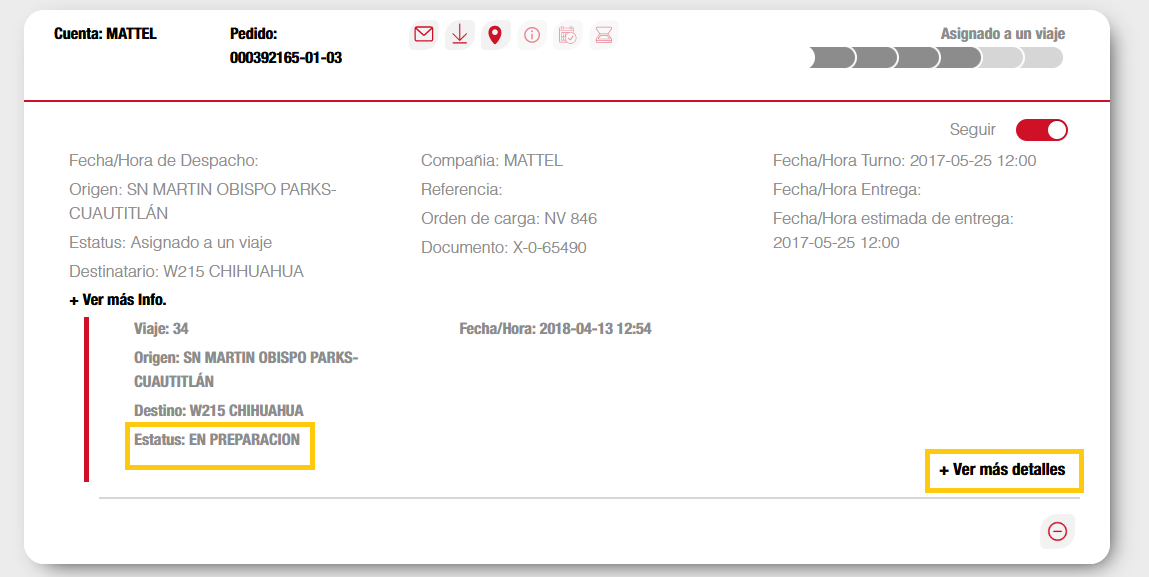Toggle the Seguir switch off

point(1041,130)
